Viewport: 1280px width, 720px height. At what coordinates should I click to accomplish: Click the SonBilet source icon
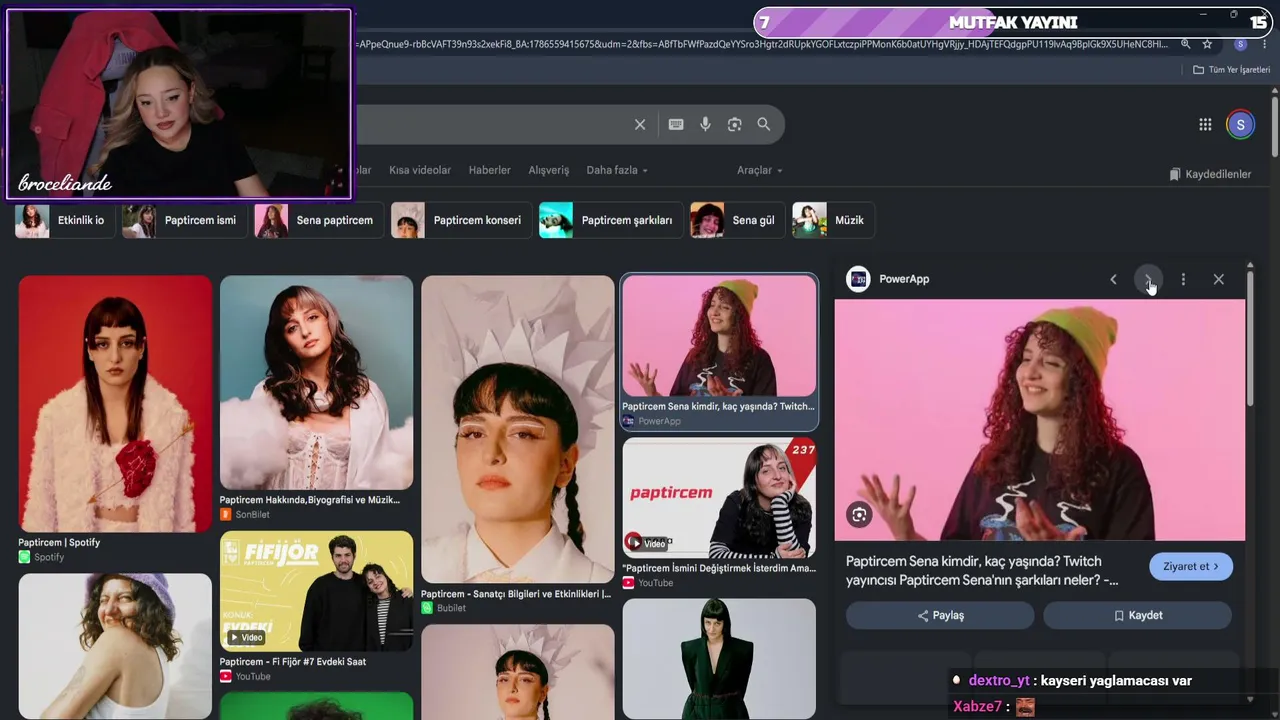[226, 514]
